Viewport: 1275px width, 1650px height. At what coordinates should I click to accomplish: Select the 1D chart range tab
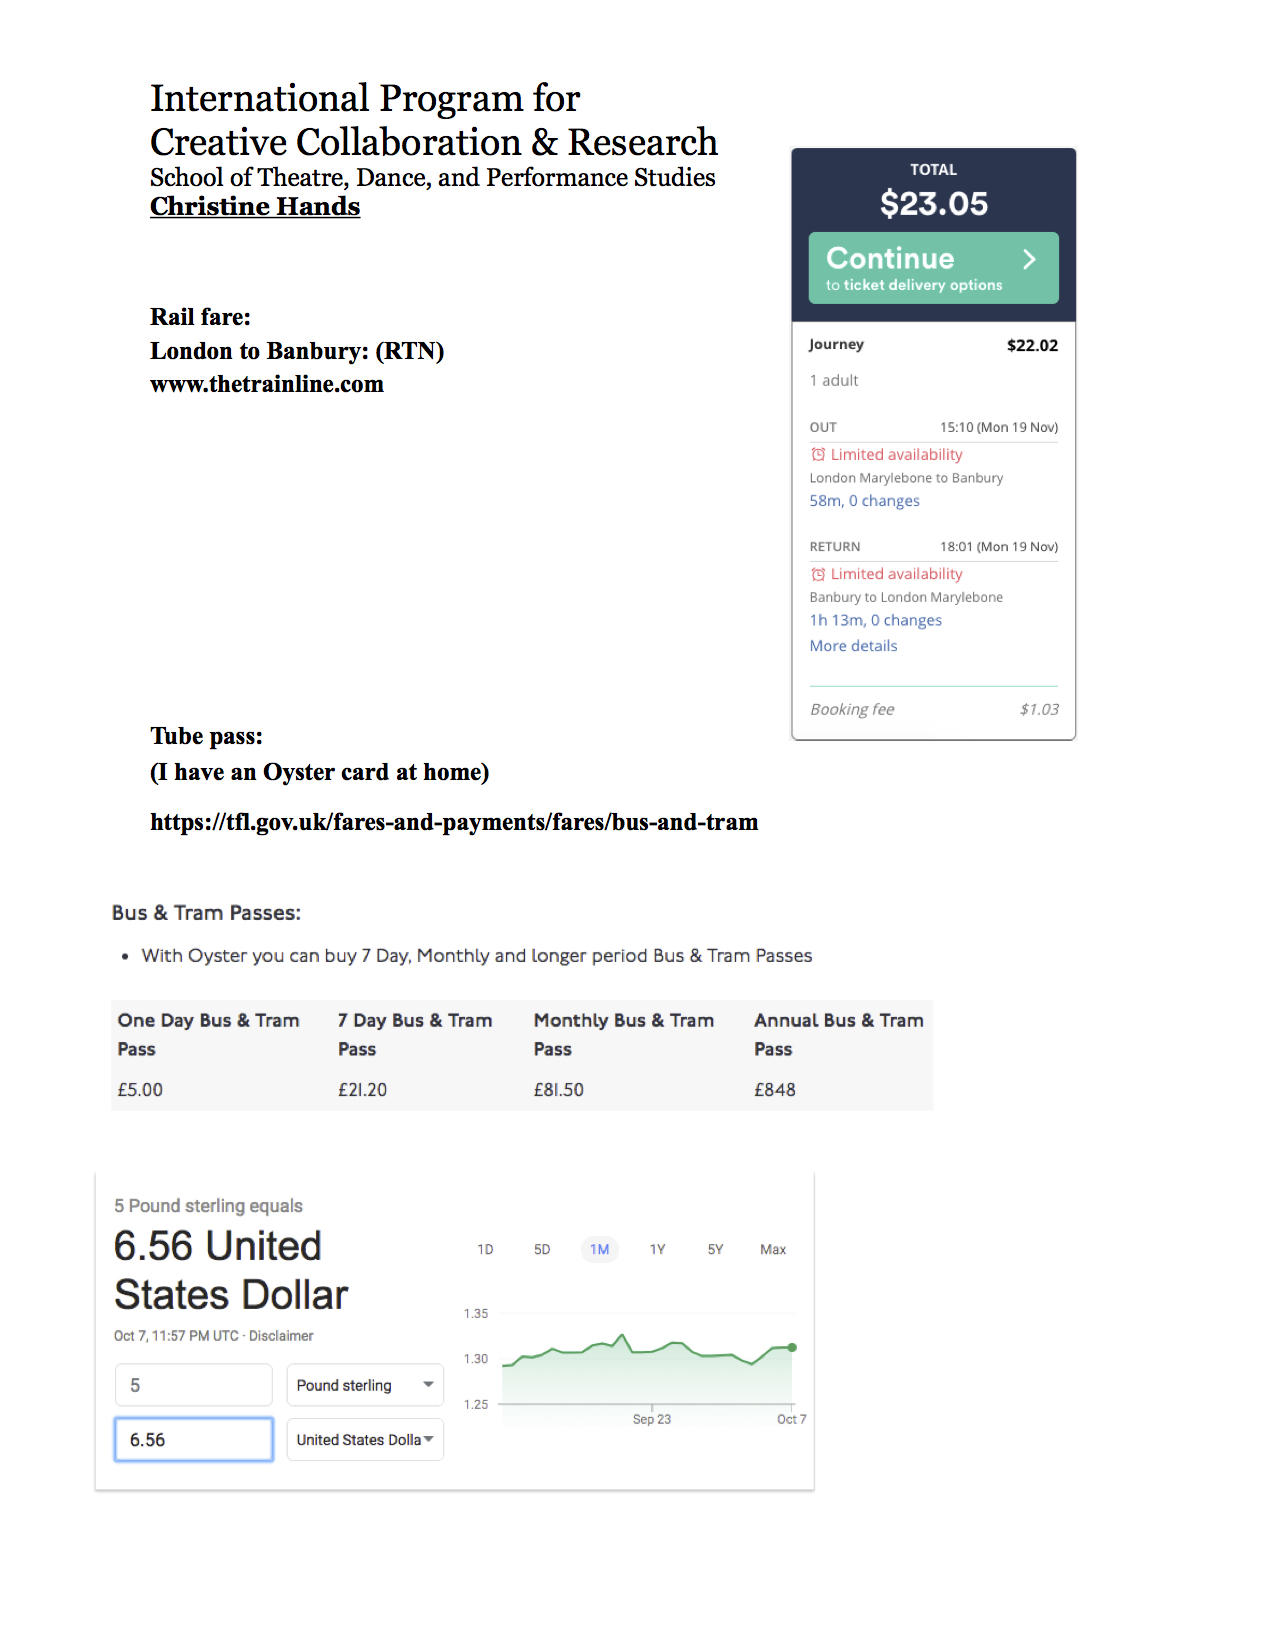click(x=485, y=1250)
